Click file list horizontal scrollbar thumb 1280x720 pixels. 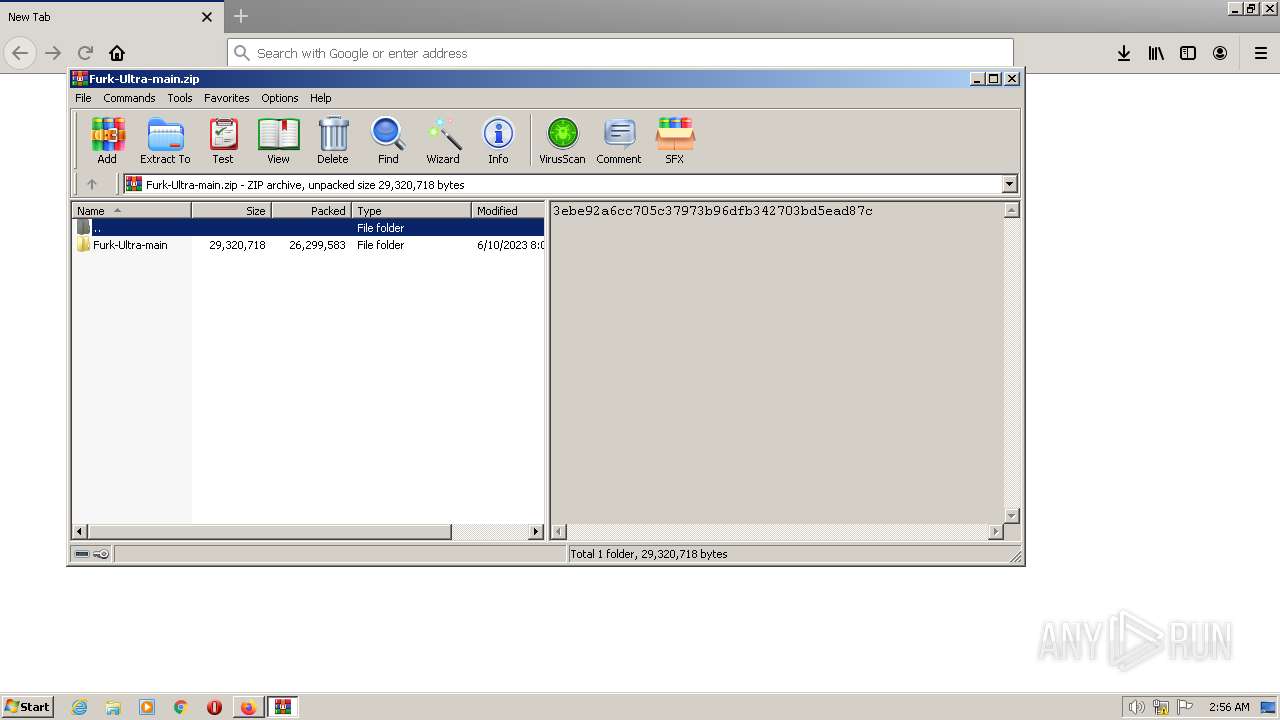pyautogui.click(x=270, y=532)
